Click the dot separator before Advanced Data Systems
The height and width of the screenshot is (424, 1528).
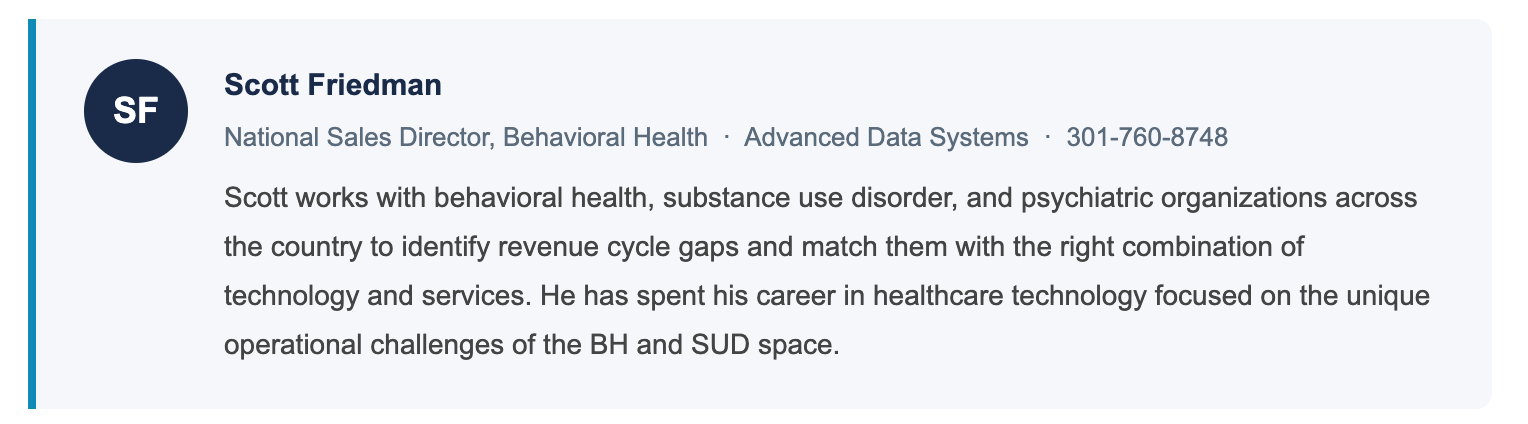(x=726, y=136)
